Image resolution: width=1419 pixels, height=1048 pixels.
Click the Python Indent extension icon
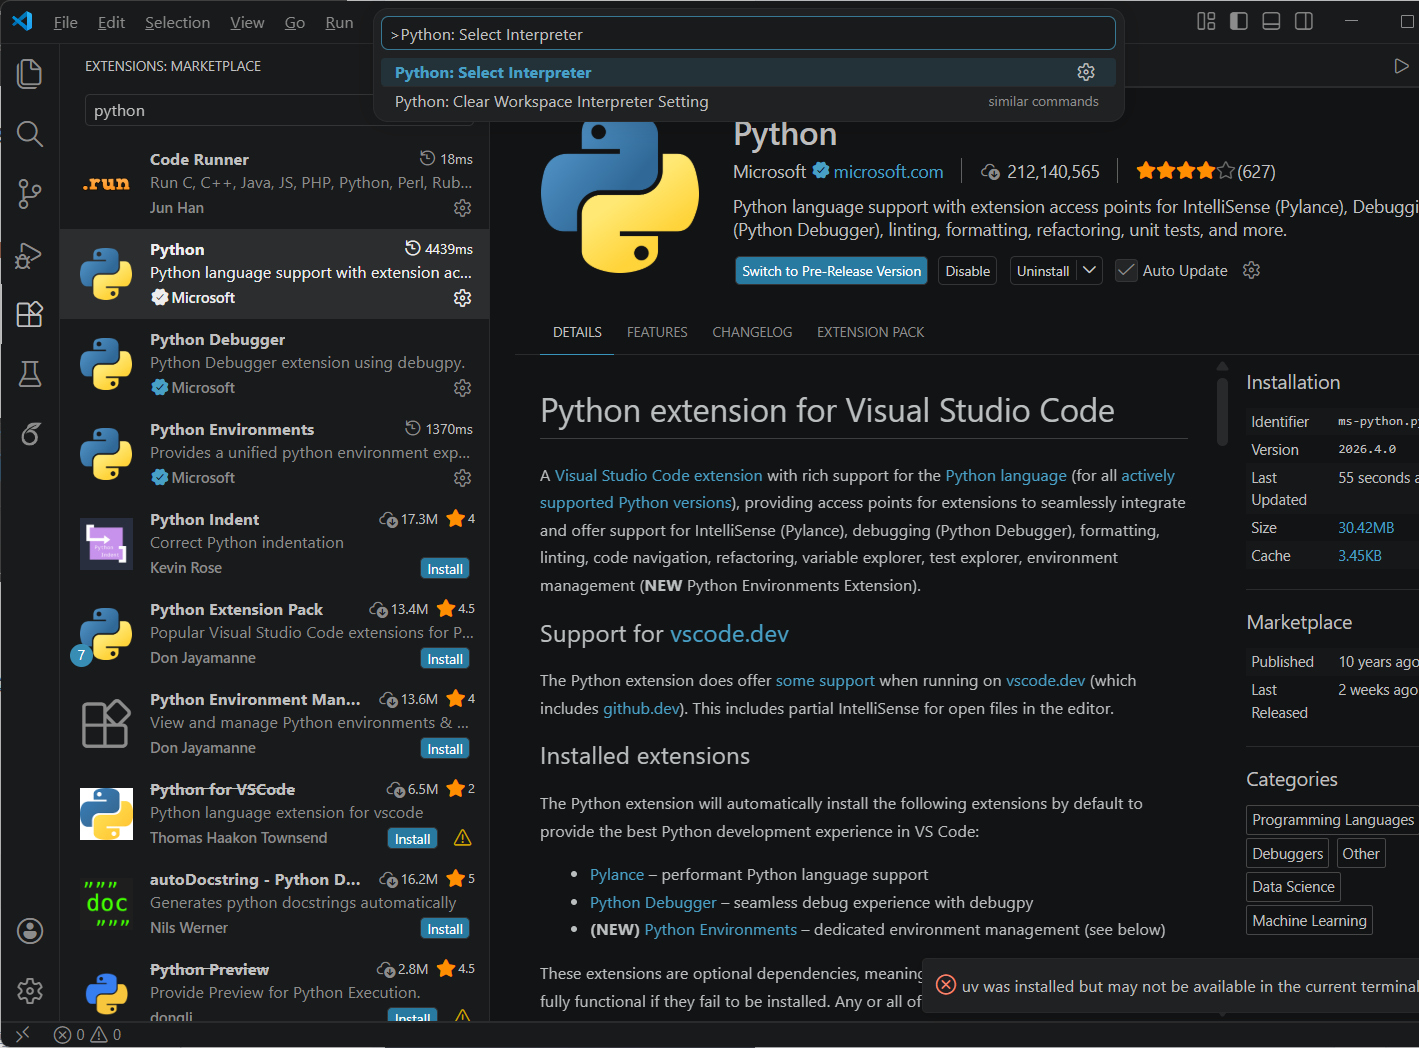(x=106, y=544)
